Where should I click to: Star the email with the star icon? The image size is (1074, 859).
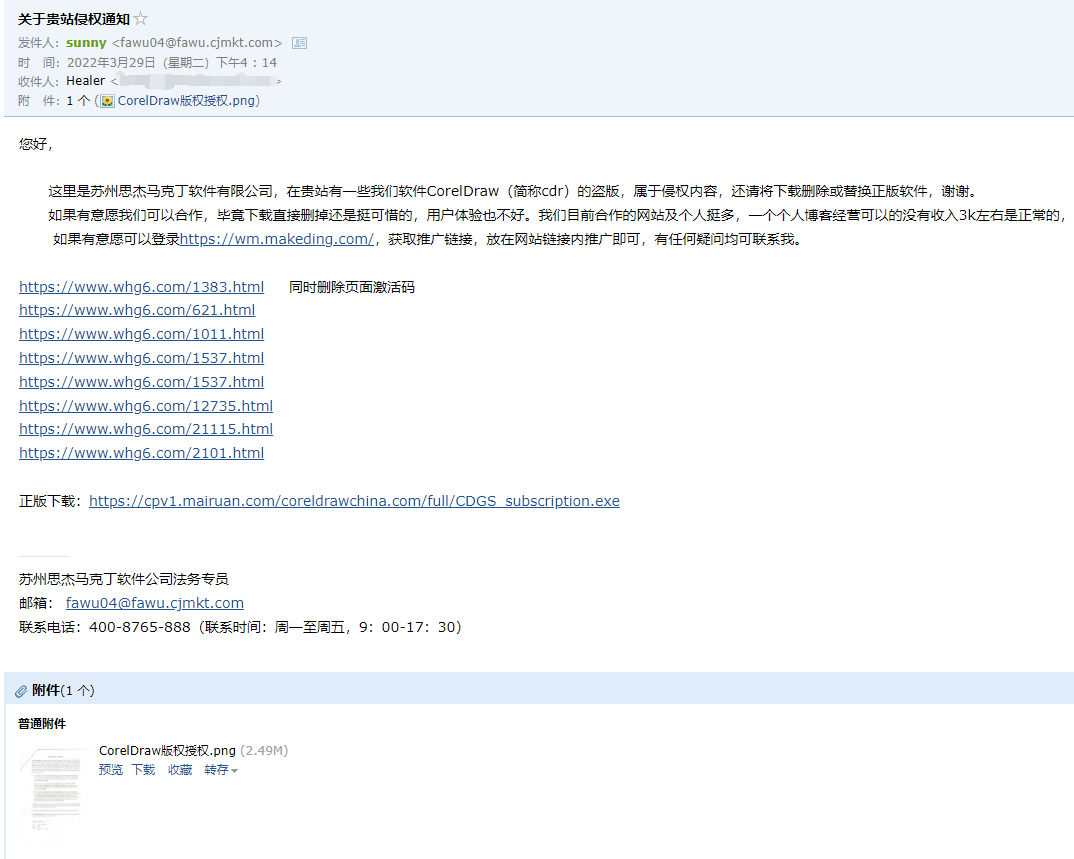pos(140,18)
